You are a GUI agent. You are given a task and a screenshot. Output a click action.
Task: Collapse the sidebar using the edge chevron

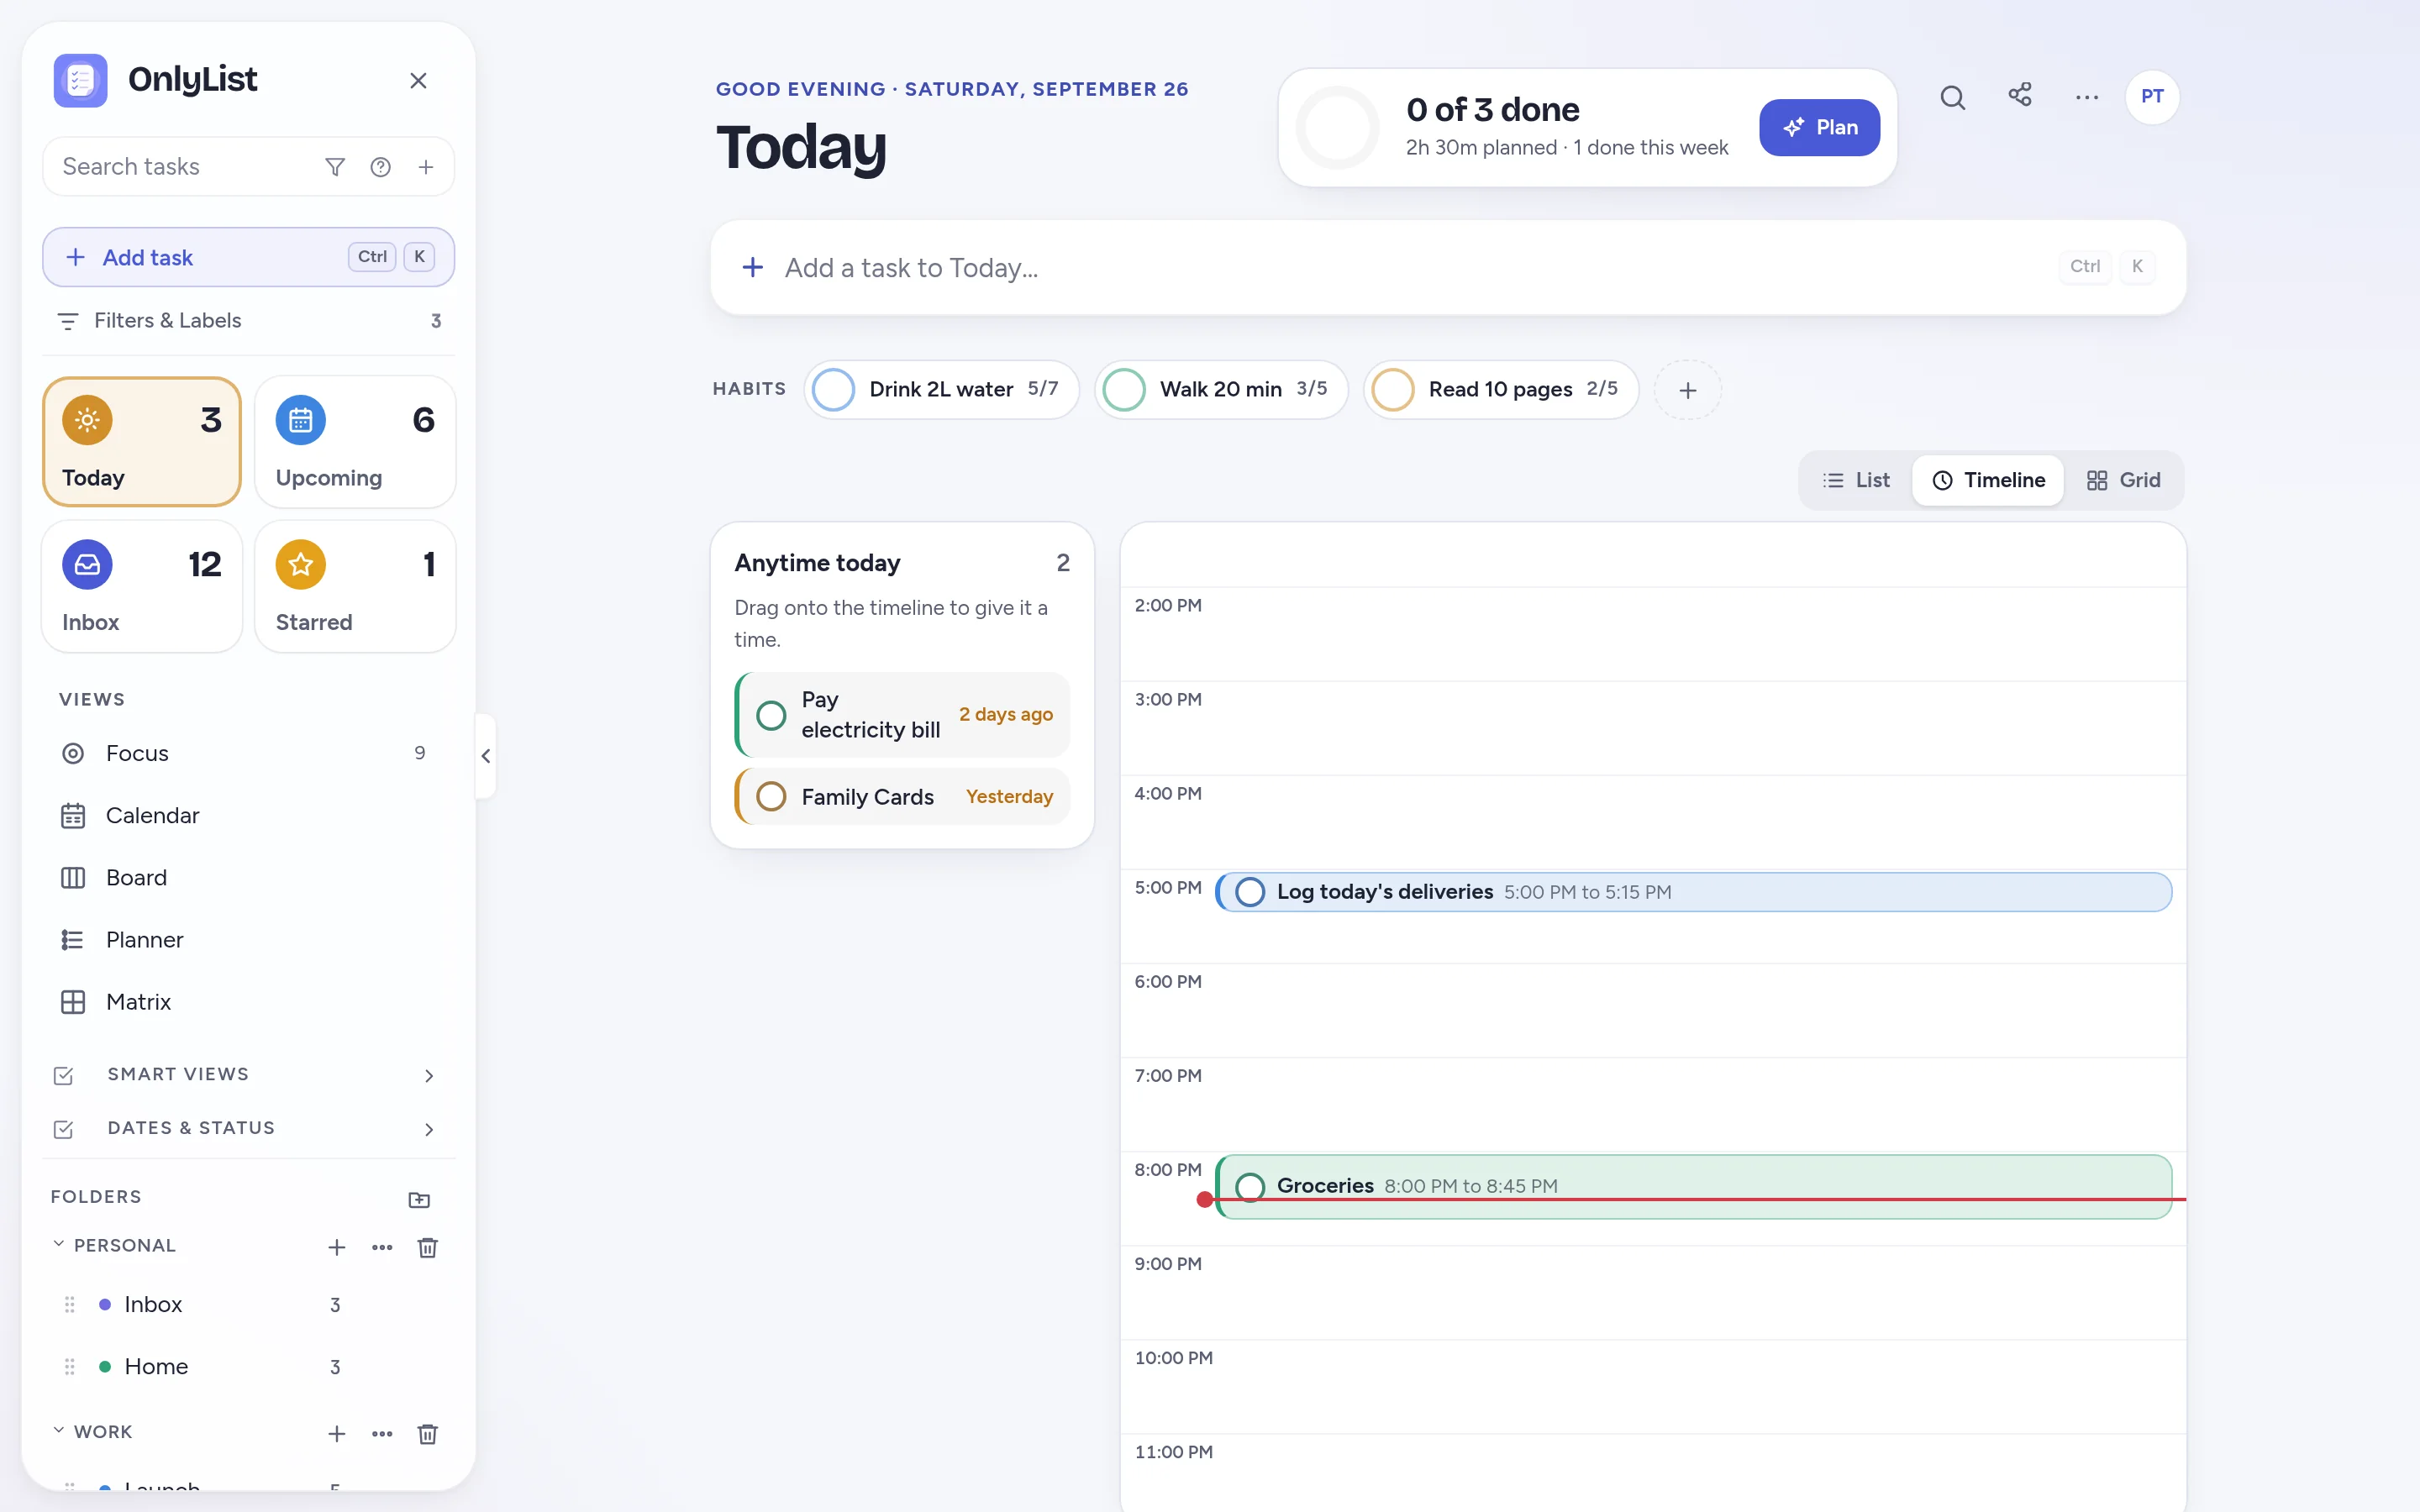[x=486, y=756]
